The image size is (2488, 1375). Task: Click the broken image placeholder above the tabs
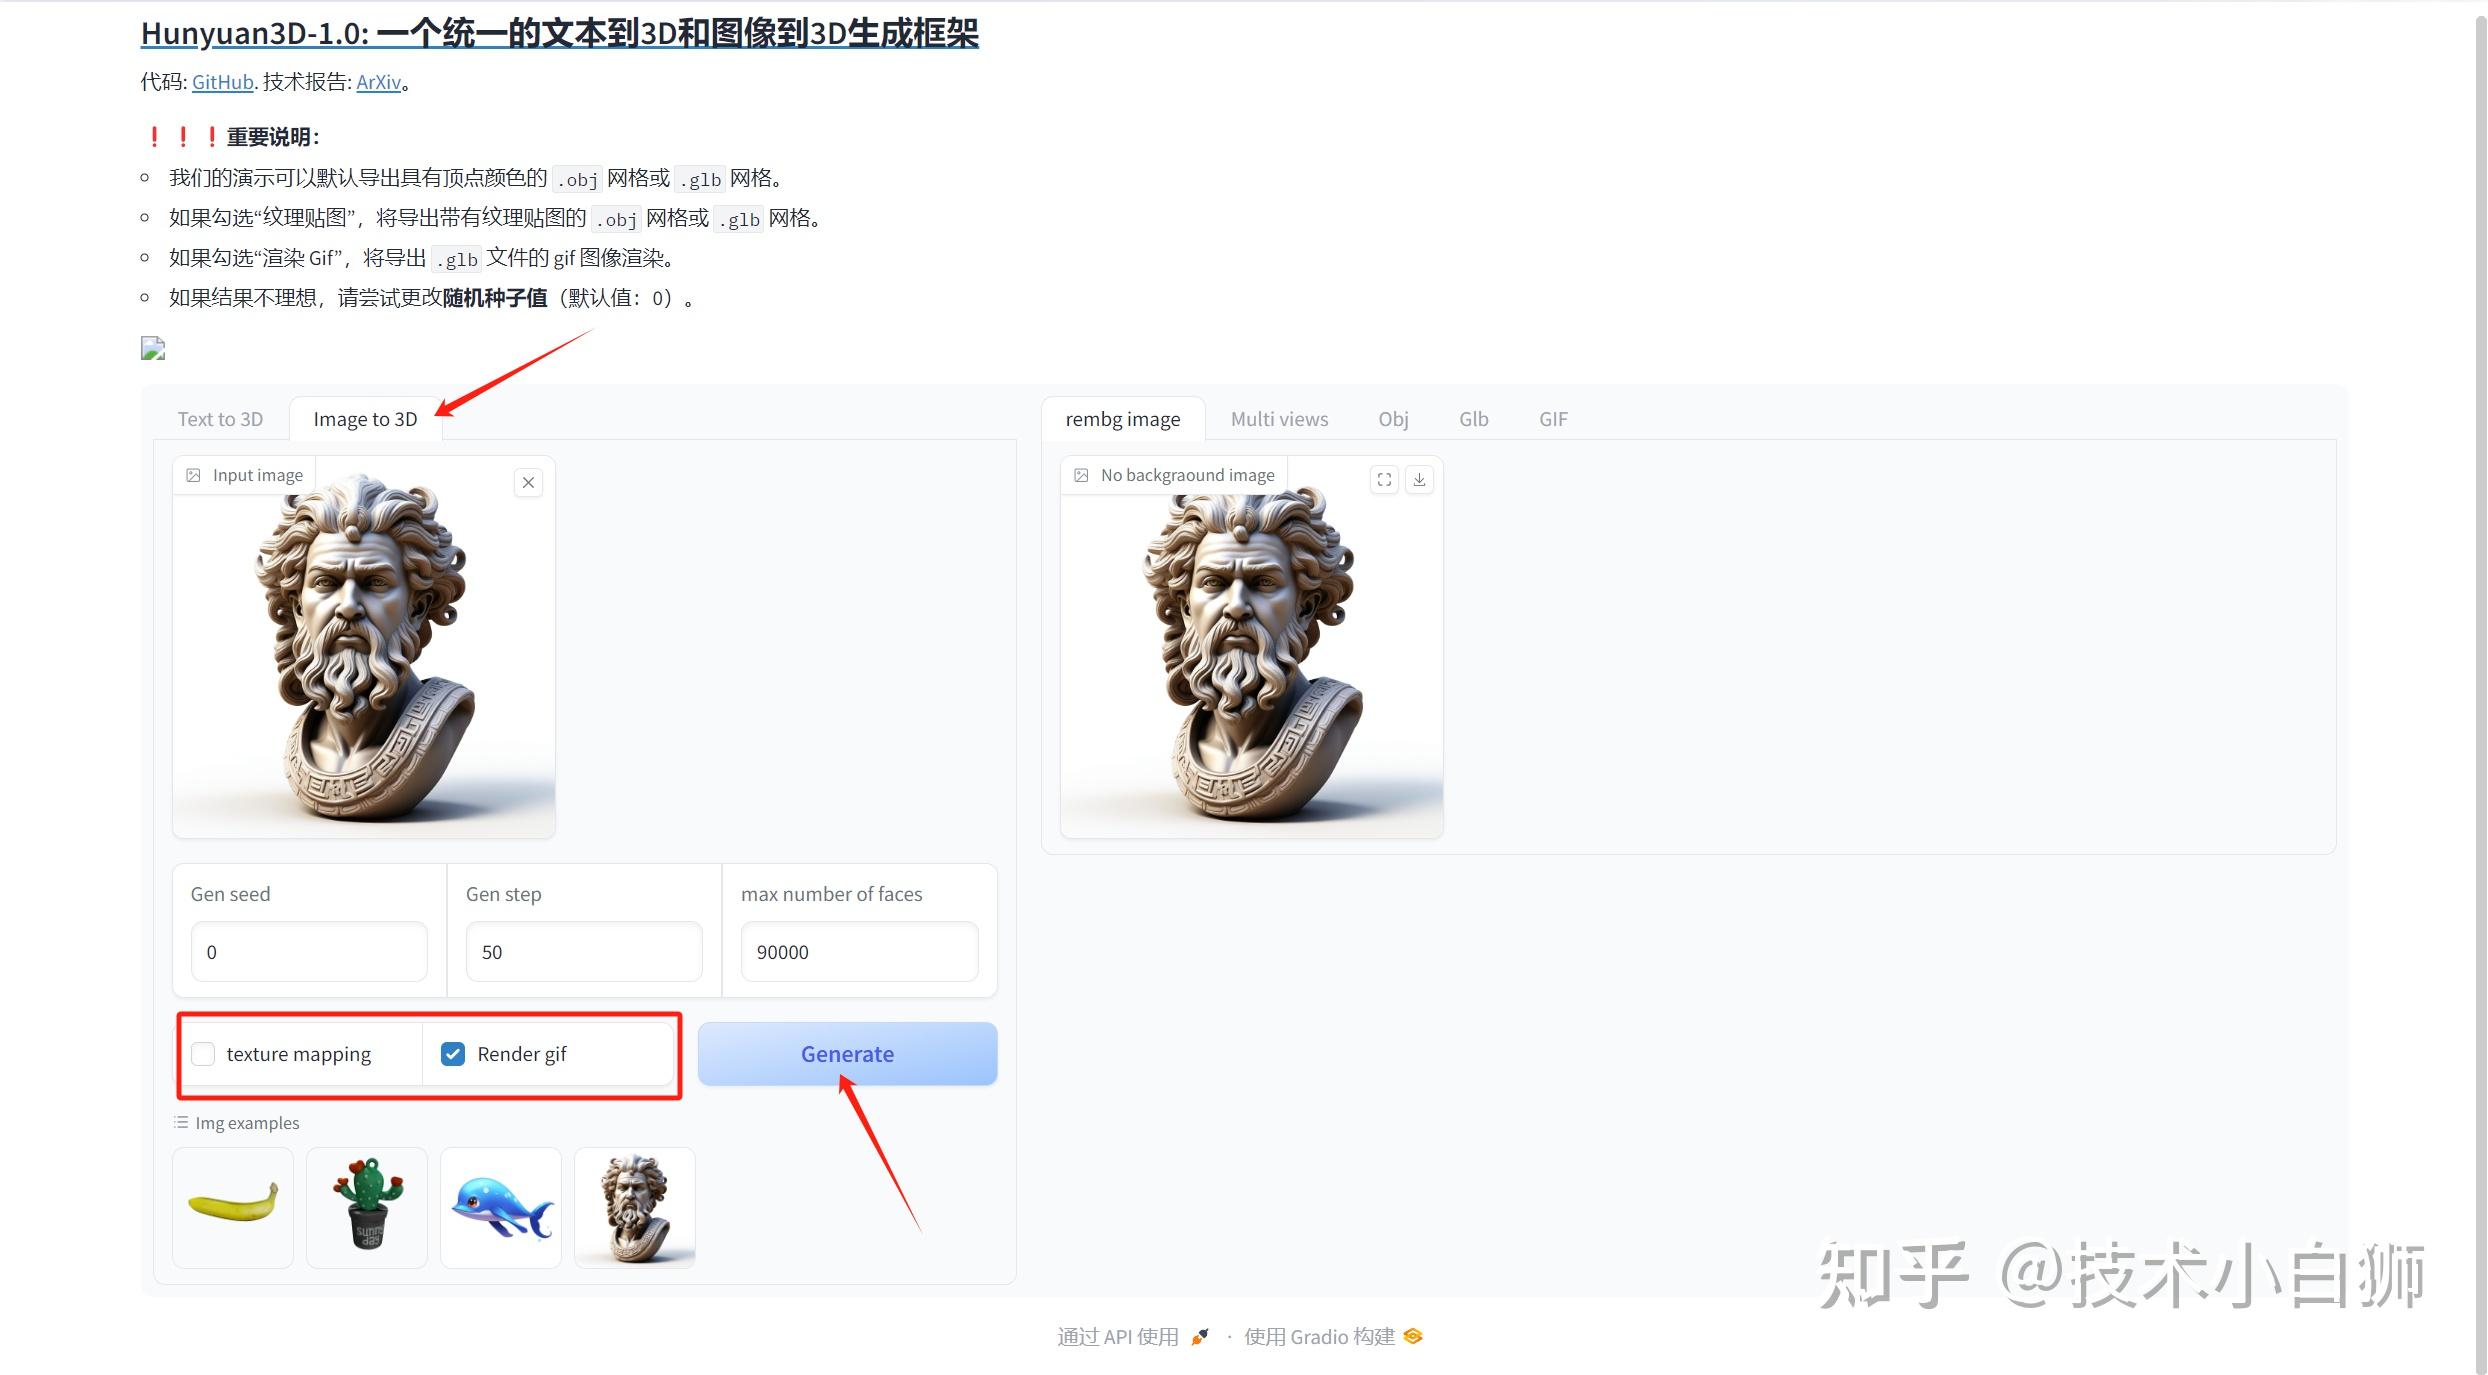(152, 348)
